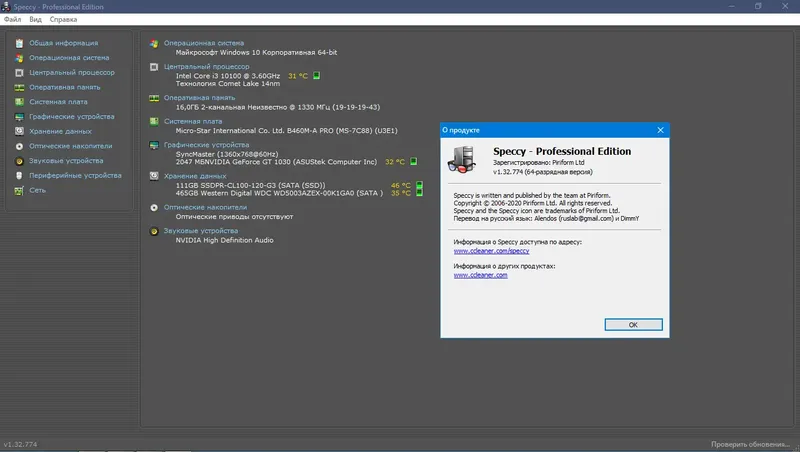Open Оптические накопители heading in summary
The height and width of the screenshot is (452, 800).
pos(205,208)
